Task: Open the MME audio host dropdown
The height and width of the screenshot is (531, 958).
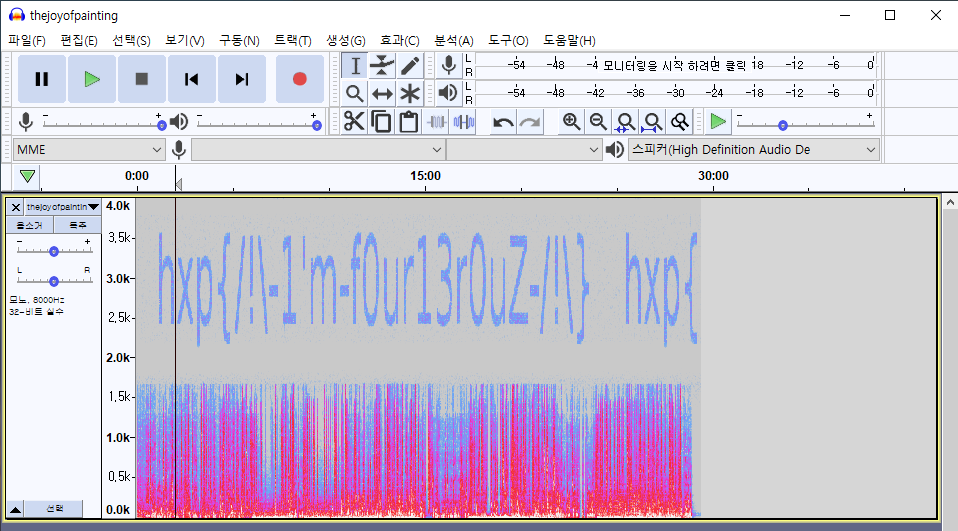Action: (x=89, y=150)
